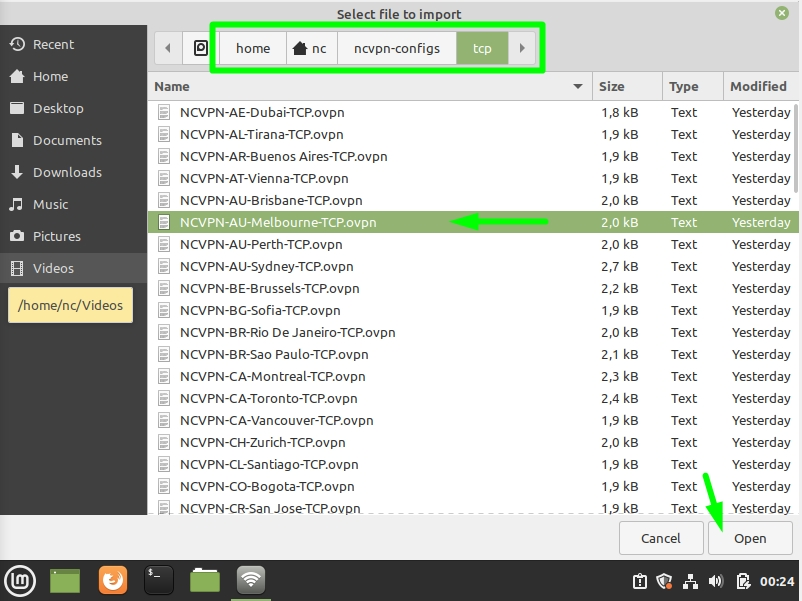This screenshot has height=601, width=802.
Task: Toggle the Name column sort arrow
Action: [x=578, y=86]
